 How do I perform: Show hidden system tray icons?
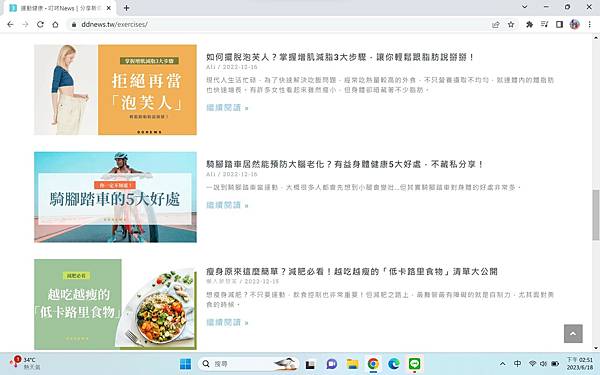coord(503,364)
